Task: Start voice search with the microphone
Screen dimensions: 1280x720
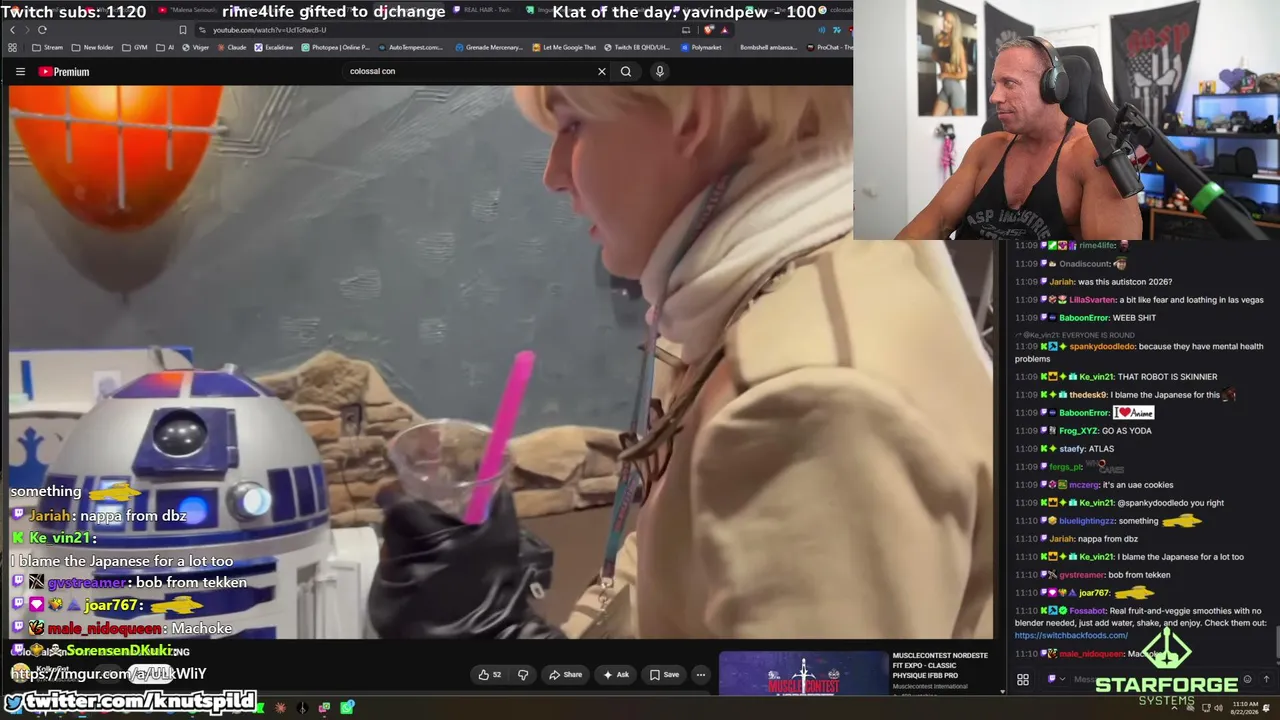Action: pyautogui.click(x=659, y=71)
